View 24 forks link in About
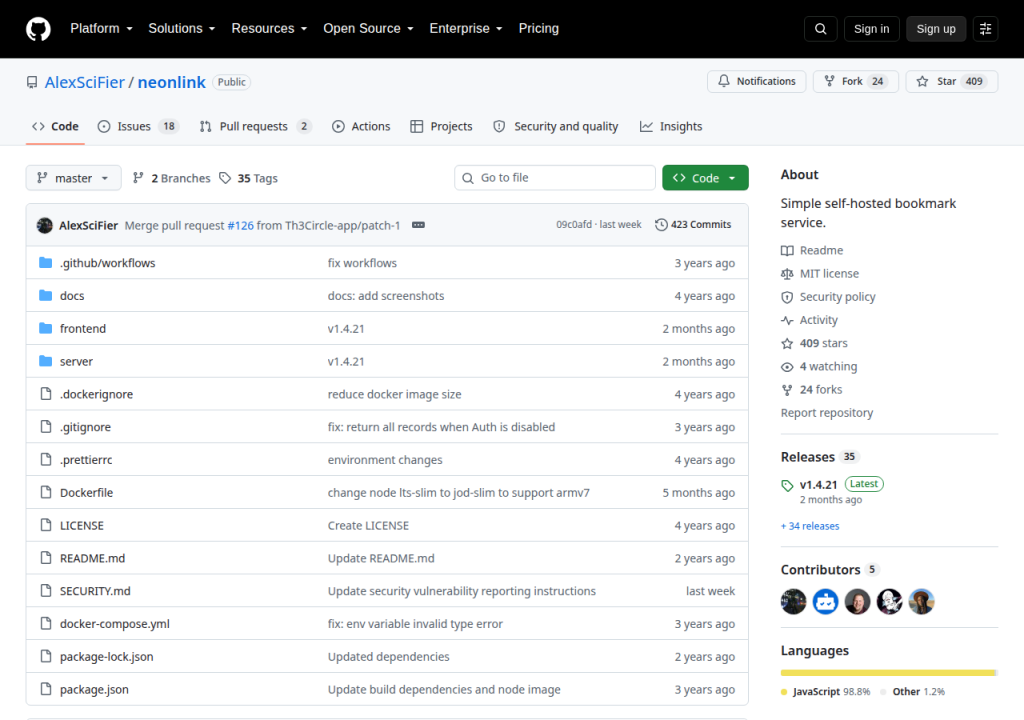This screenshot has width=1024, height=720. tap(812, 389)
